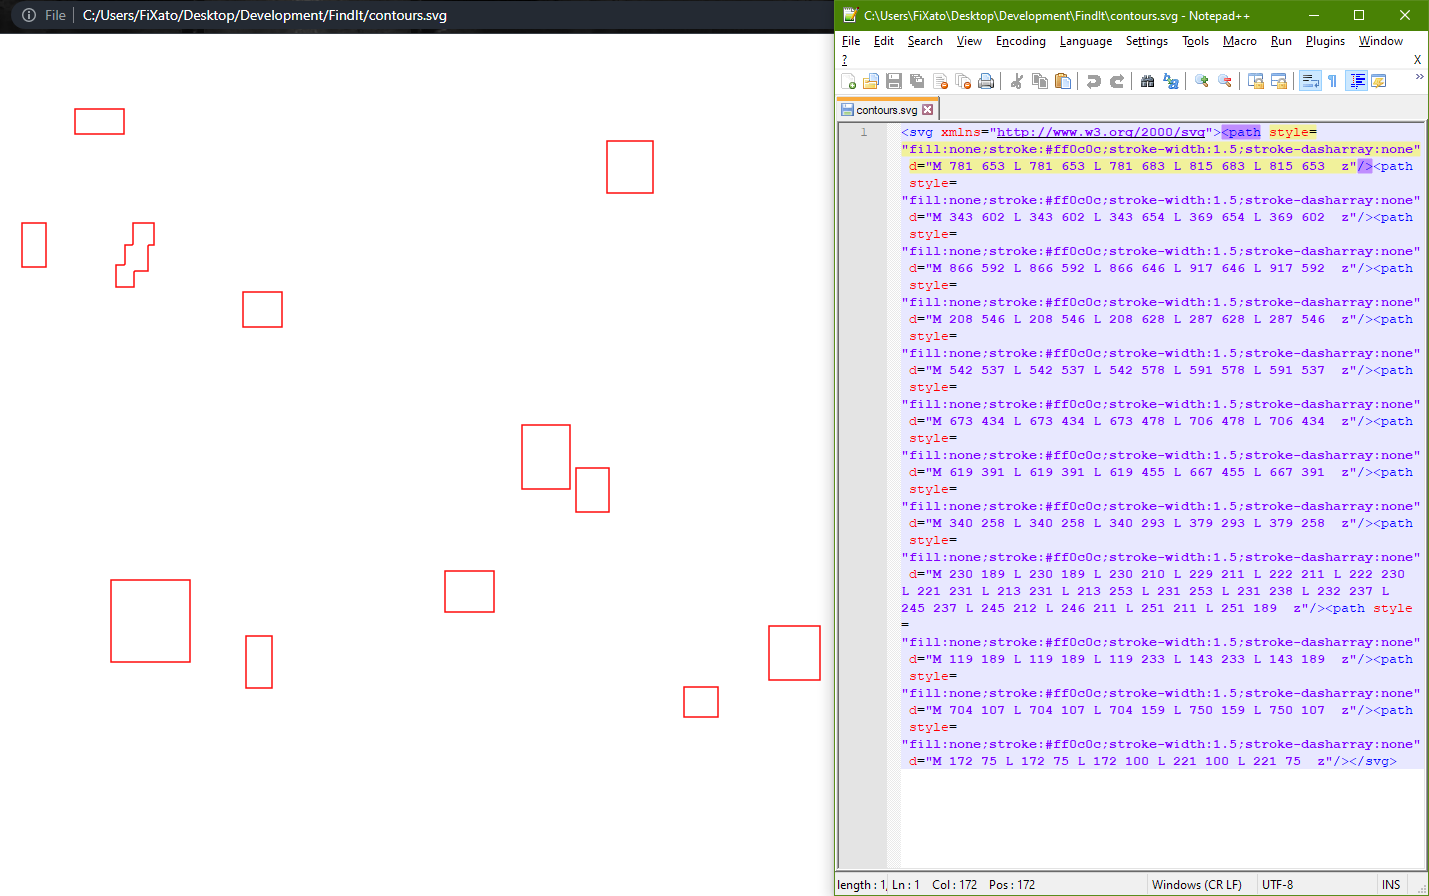This screenshot has width=1429, height=896.
Task: Click the Open file folder icon
Action: tap(871, 82)
